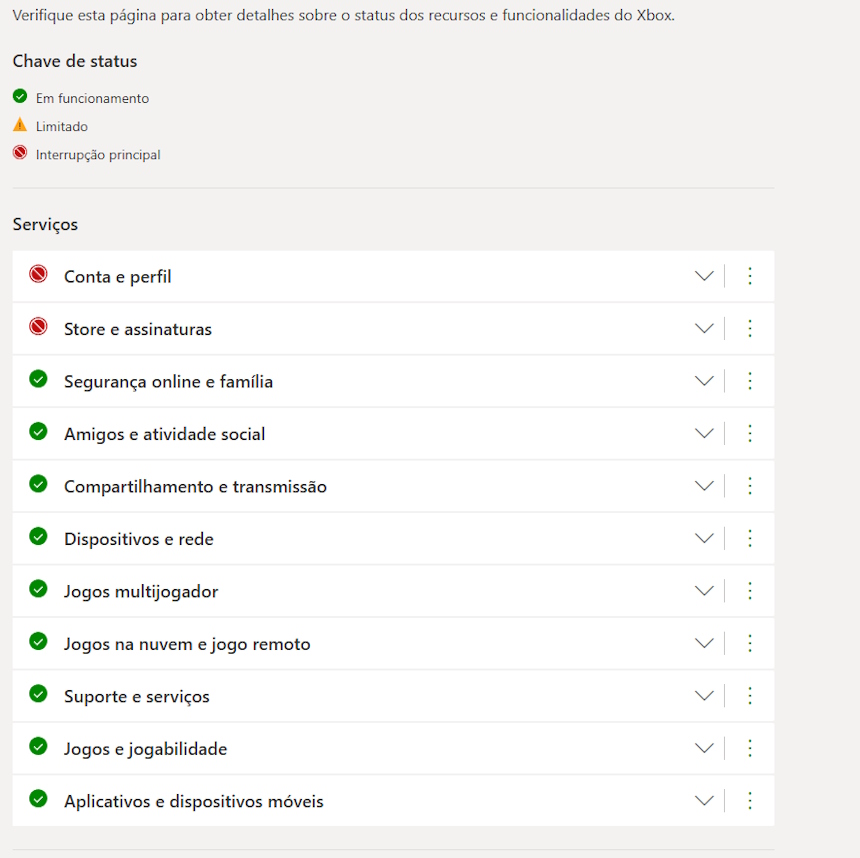
Task: Select the Amigos e atividade social label
Action: click(165, 434)
